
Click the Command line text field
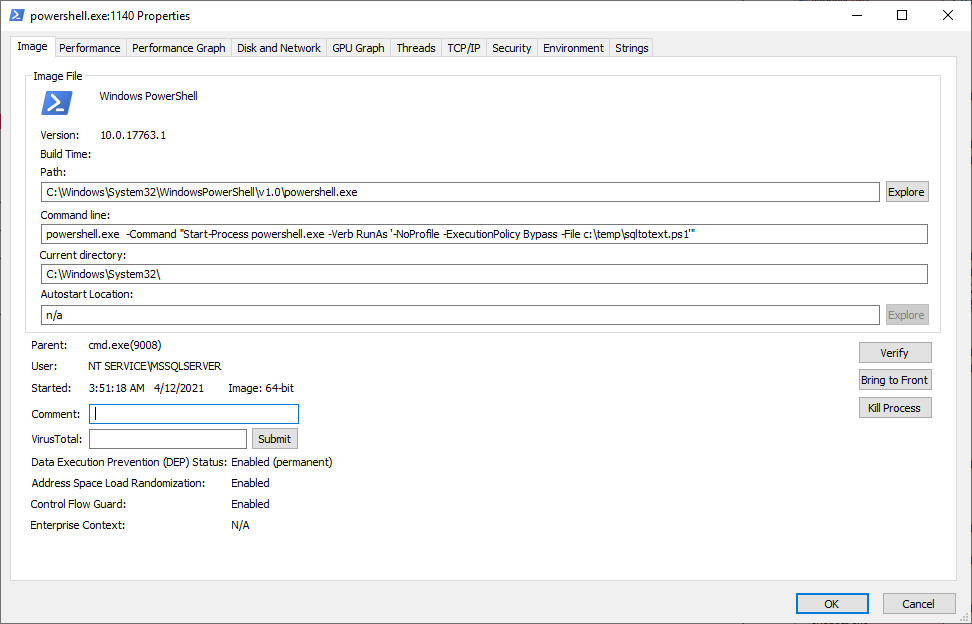pyautogui.click(x=484, y=234)
